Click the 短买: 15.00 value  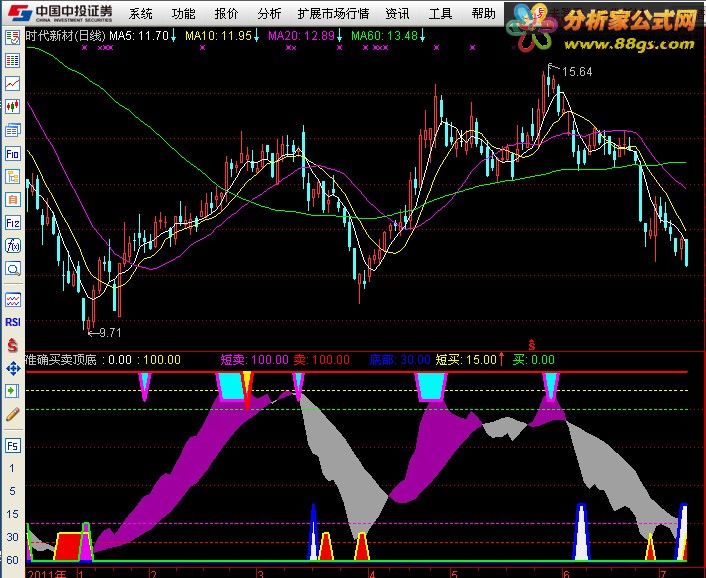click(466, 360)
